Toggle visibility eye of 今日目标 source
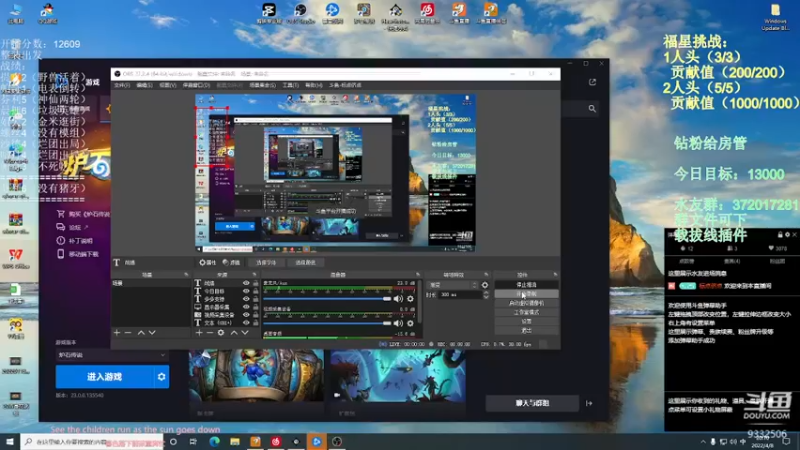 click(x=246, y=291)
